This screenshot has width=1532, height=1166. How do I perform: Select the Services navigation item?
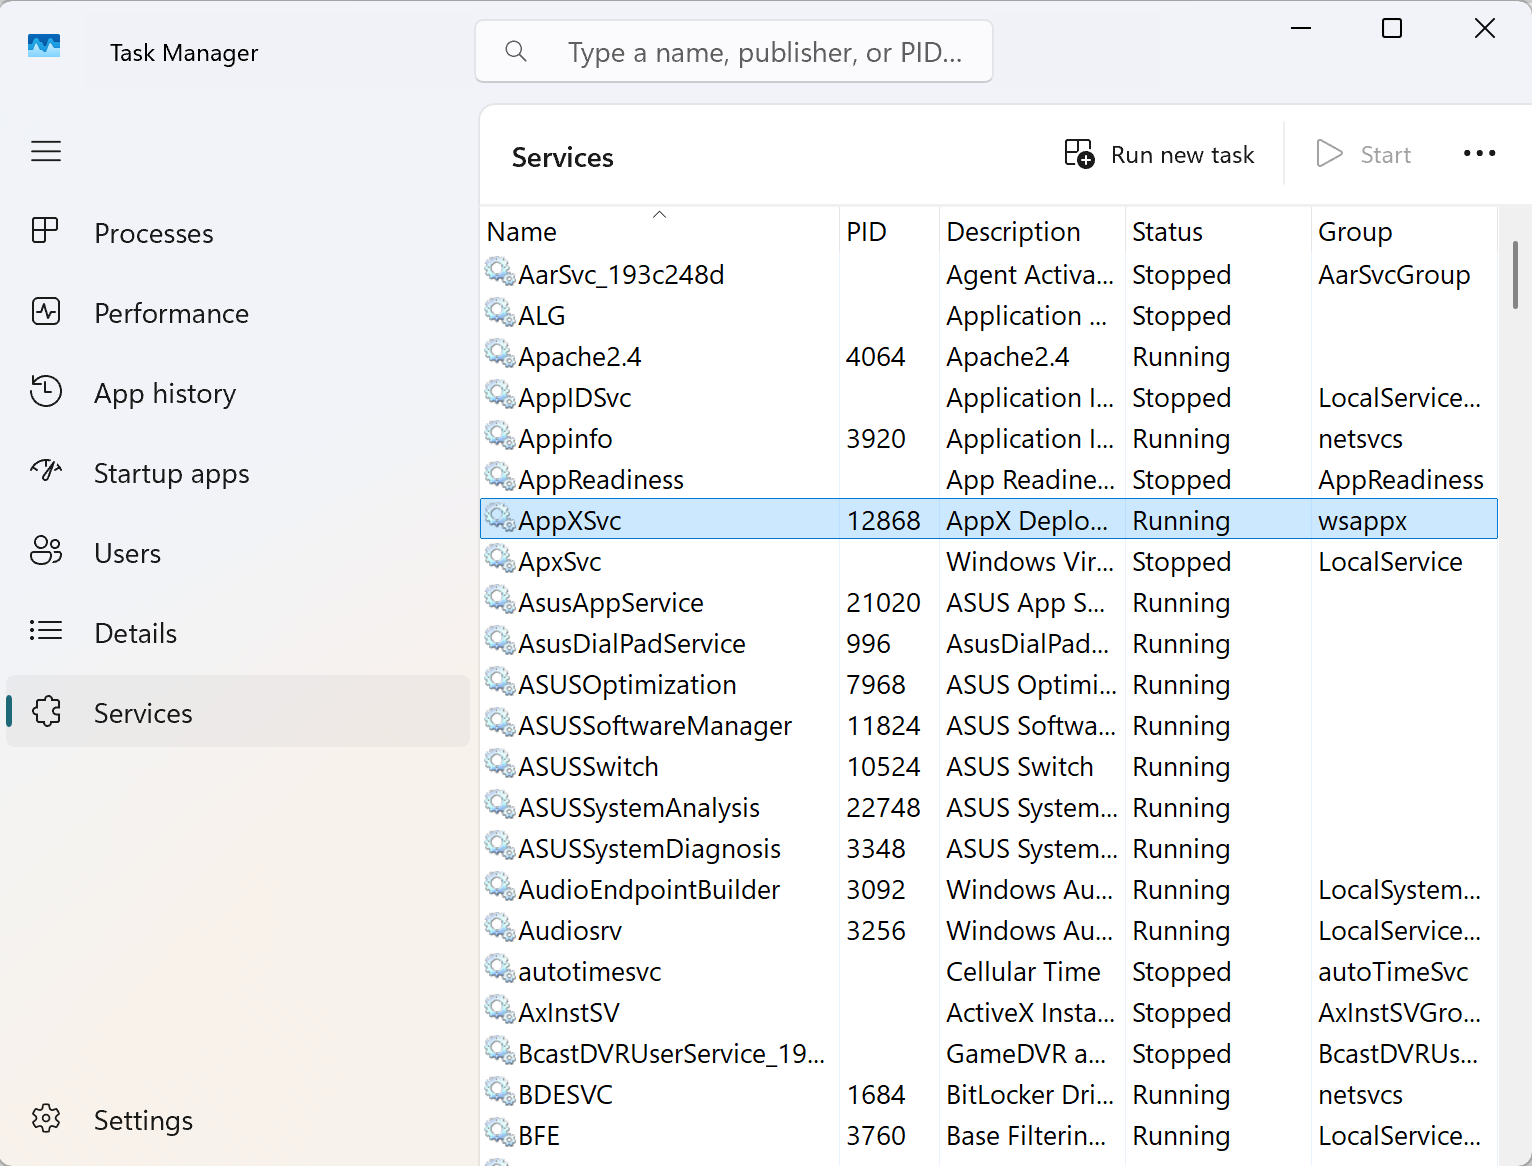(238, 713)
